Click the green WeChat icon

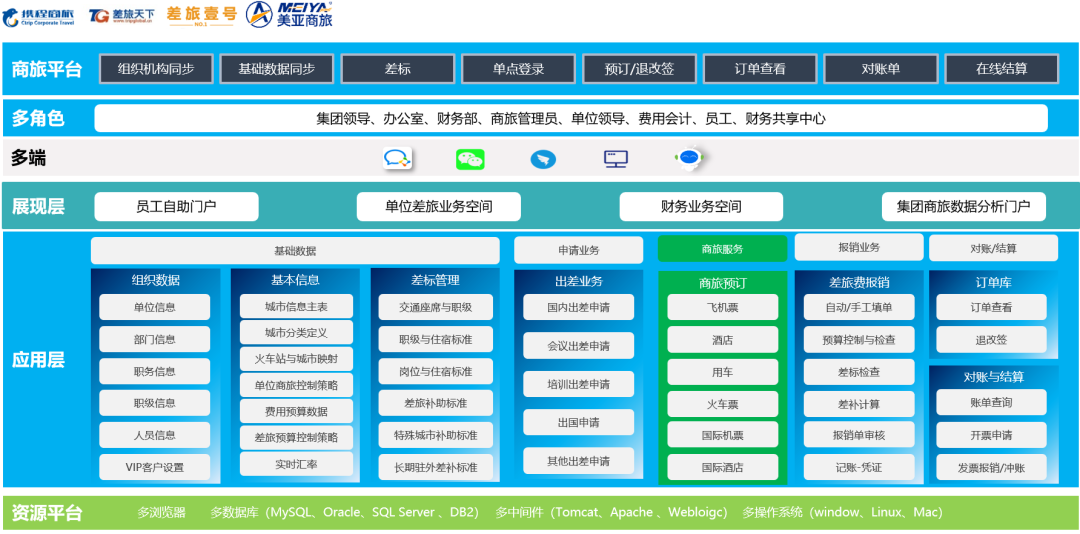pos(470,159)
